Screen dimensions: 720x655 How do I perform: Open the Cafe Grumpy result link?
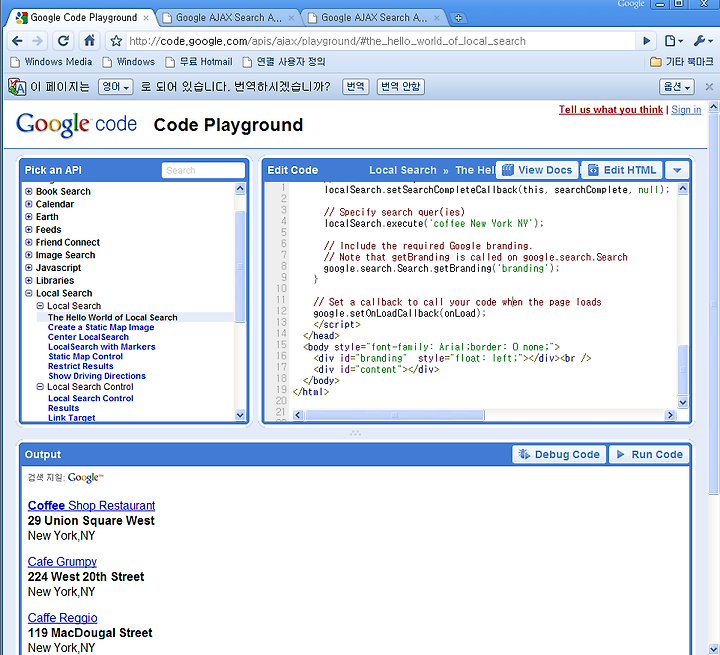pyautogui.click(x=62, y=561)
